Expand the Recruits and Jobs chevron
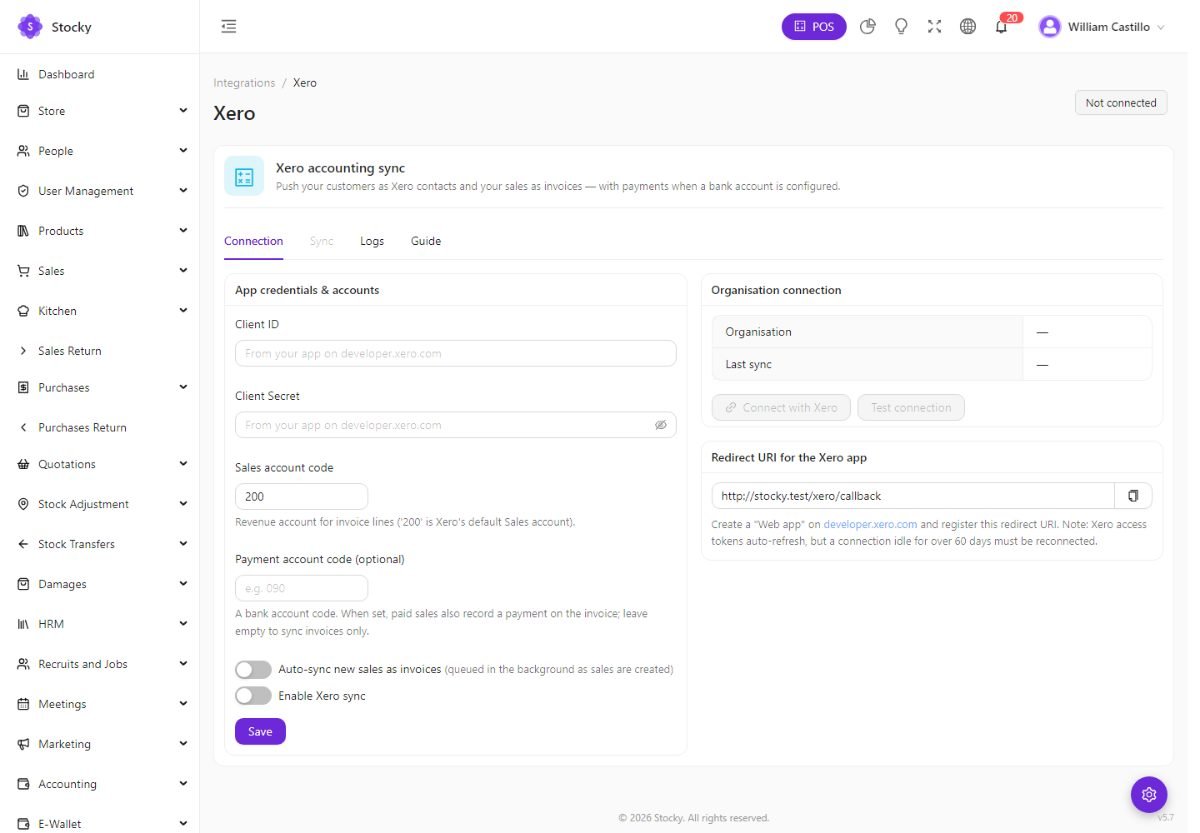1200x833 pixels. click(183, 663)
